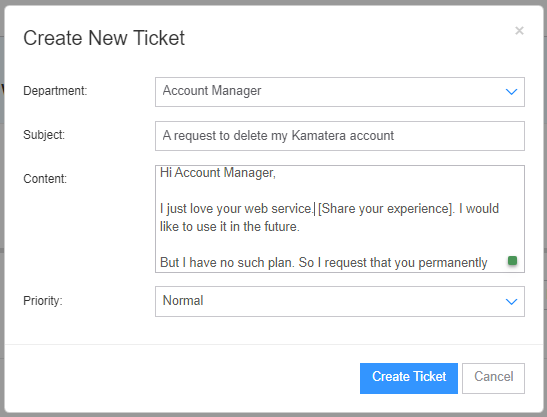
Task: Click the Create New Ticket heading
Action: point(104,38)
